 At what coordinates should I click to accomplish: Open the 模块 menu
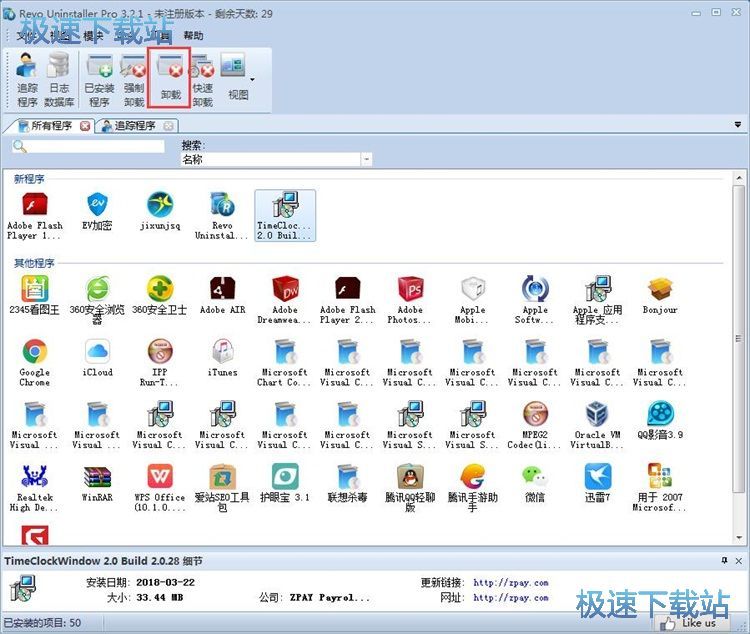(x=93, y=35)
